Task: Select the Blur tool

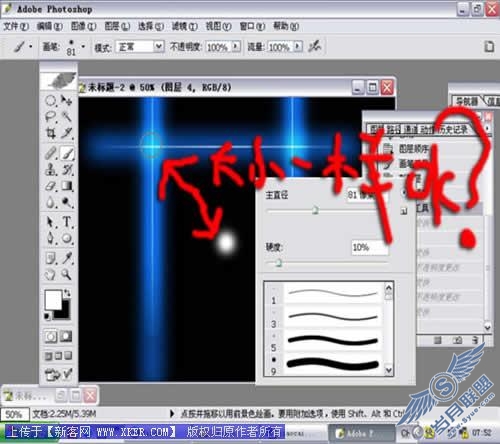Action: (x=50, y=202)
